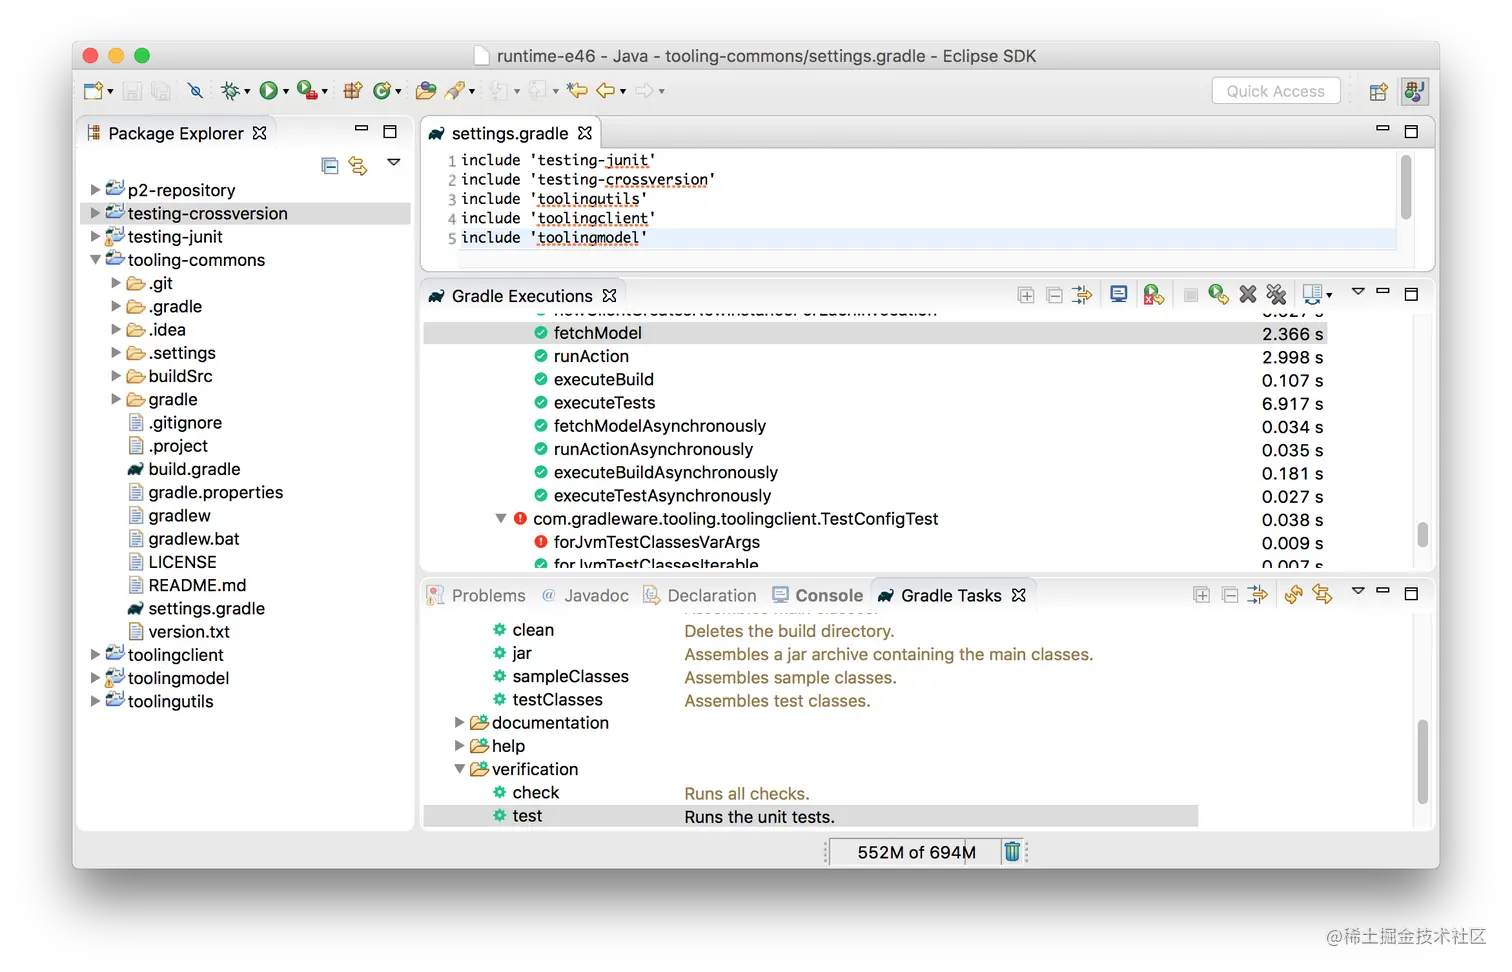Expand the toolingclient project

click(95, 654)
